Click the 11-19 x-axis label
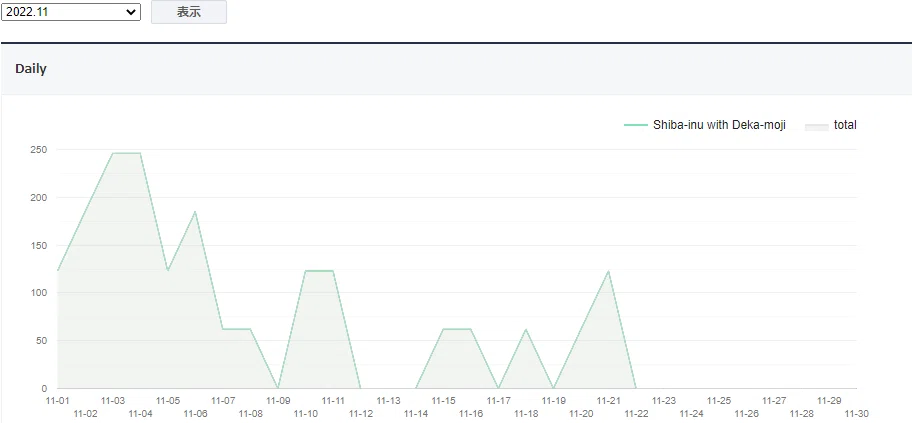The height and width of the screenshot is (423, 912). click(x=554, y=401)
